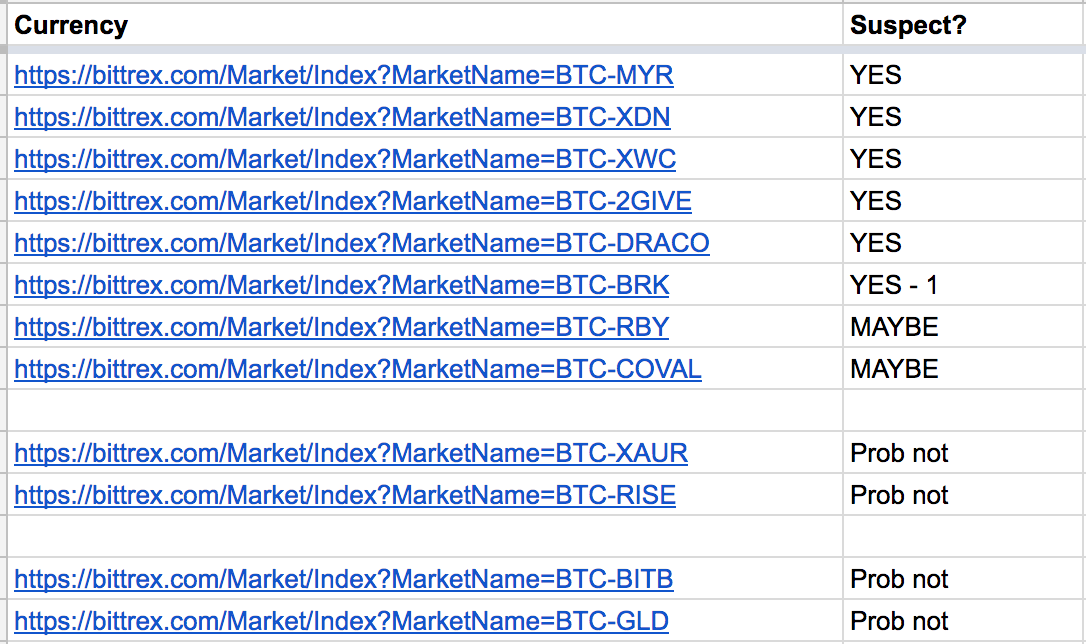Select the MAYBE cell beside BTC-COVAL
1086x644 pixels.
point(964,368)
